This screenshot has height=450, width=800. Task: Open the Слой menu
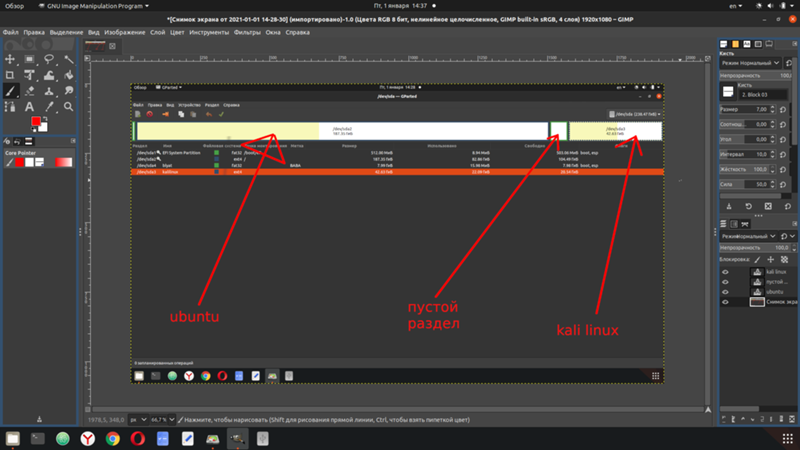click(157, 32)
